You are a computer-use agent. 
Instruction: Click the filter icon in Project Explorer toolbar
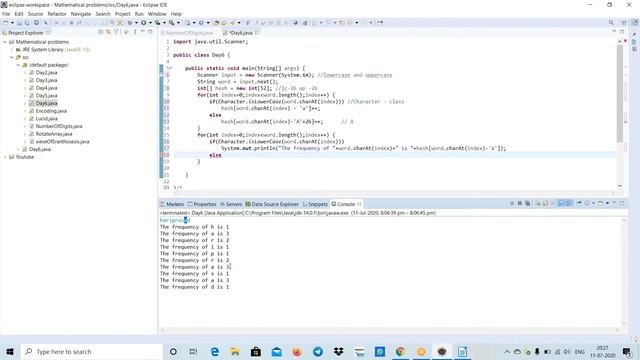tap(116, 32)
